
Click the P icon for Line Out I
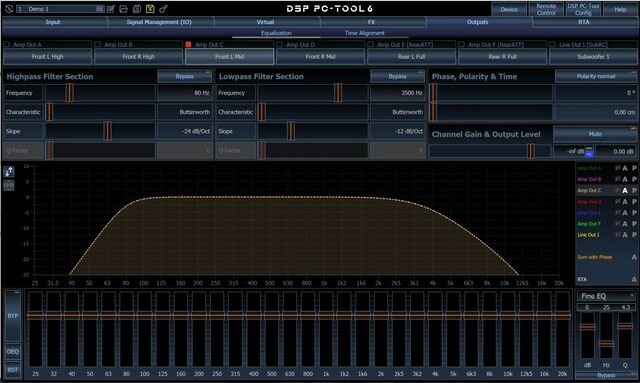[634, 235]
